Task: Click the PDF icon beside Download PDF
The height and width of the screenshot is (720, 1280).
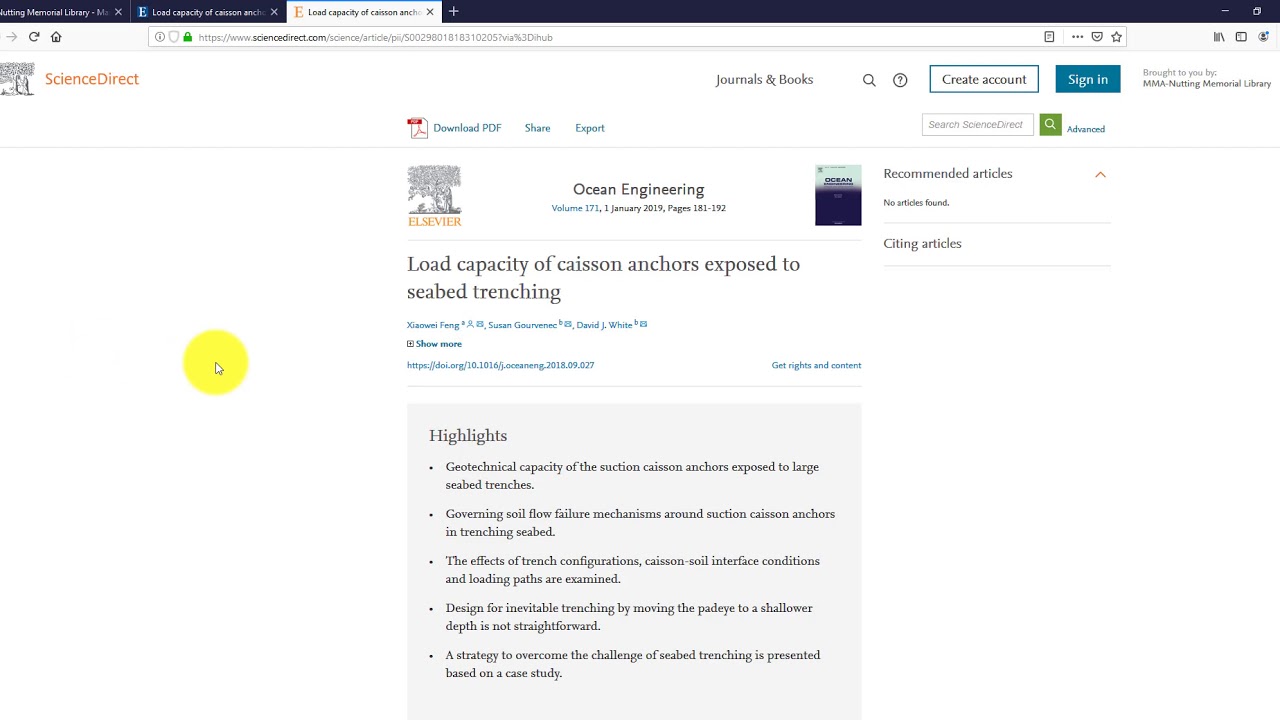Action: [417, 128]
